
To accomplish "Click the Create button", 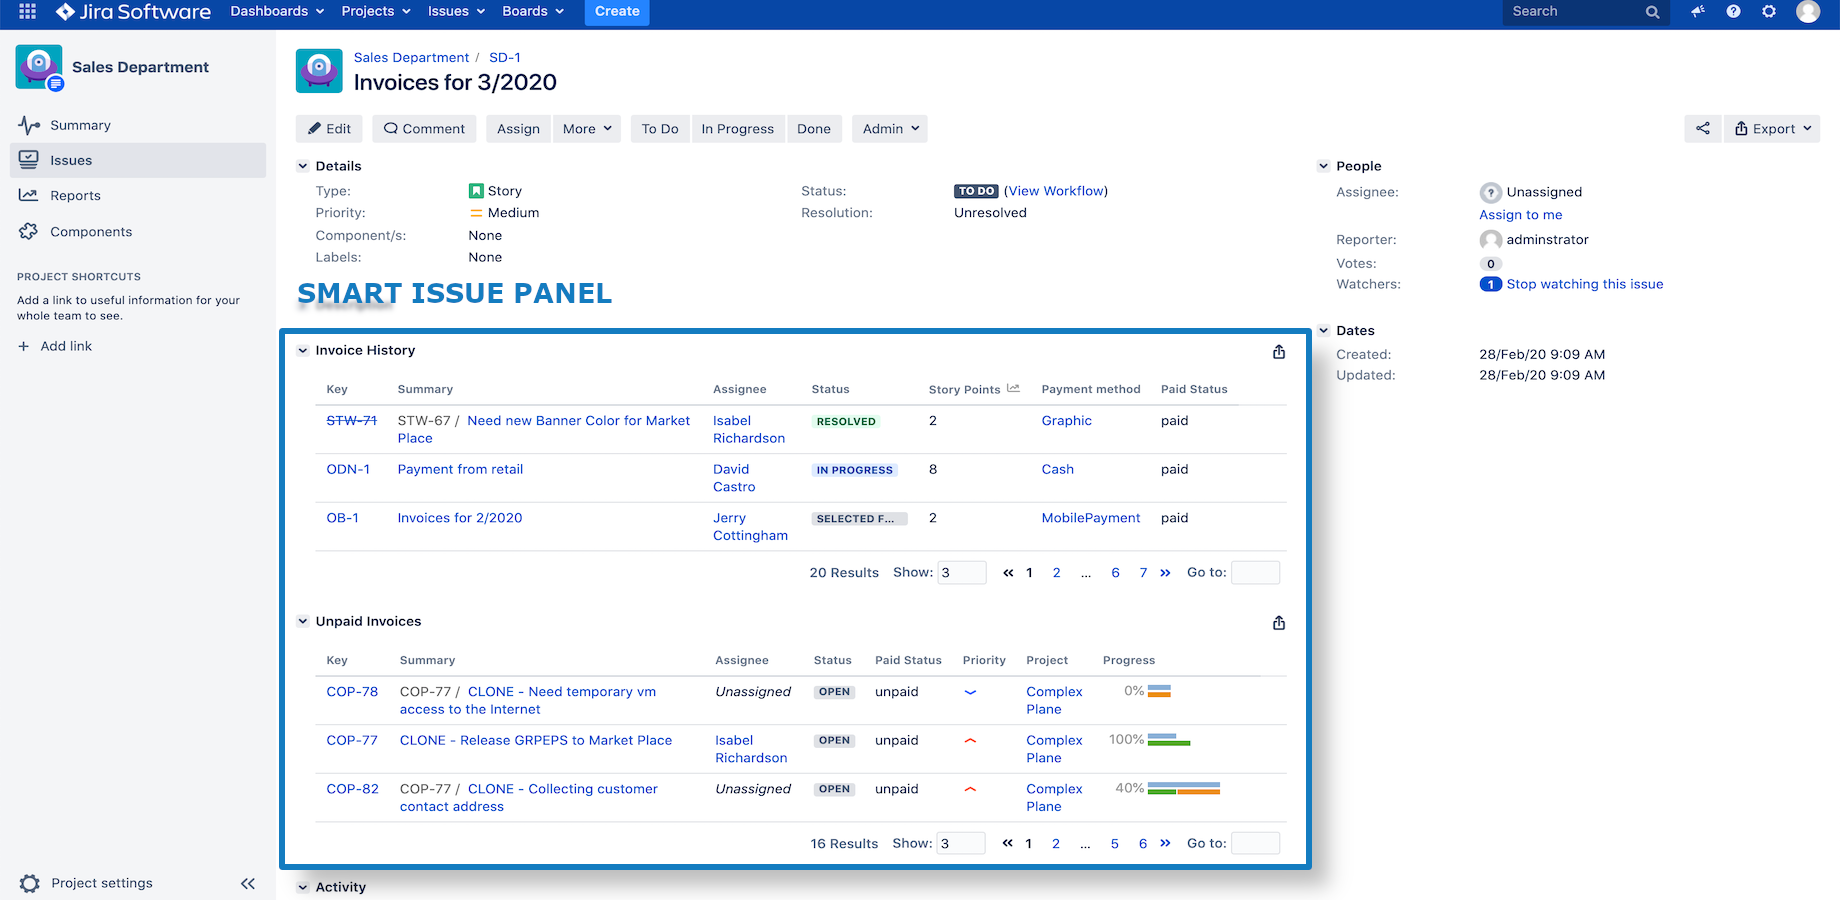I will pos(616,11).
